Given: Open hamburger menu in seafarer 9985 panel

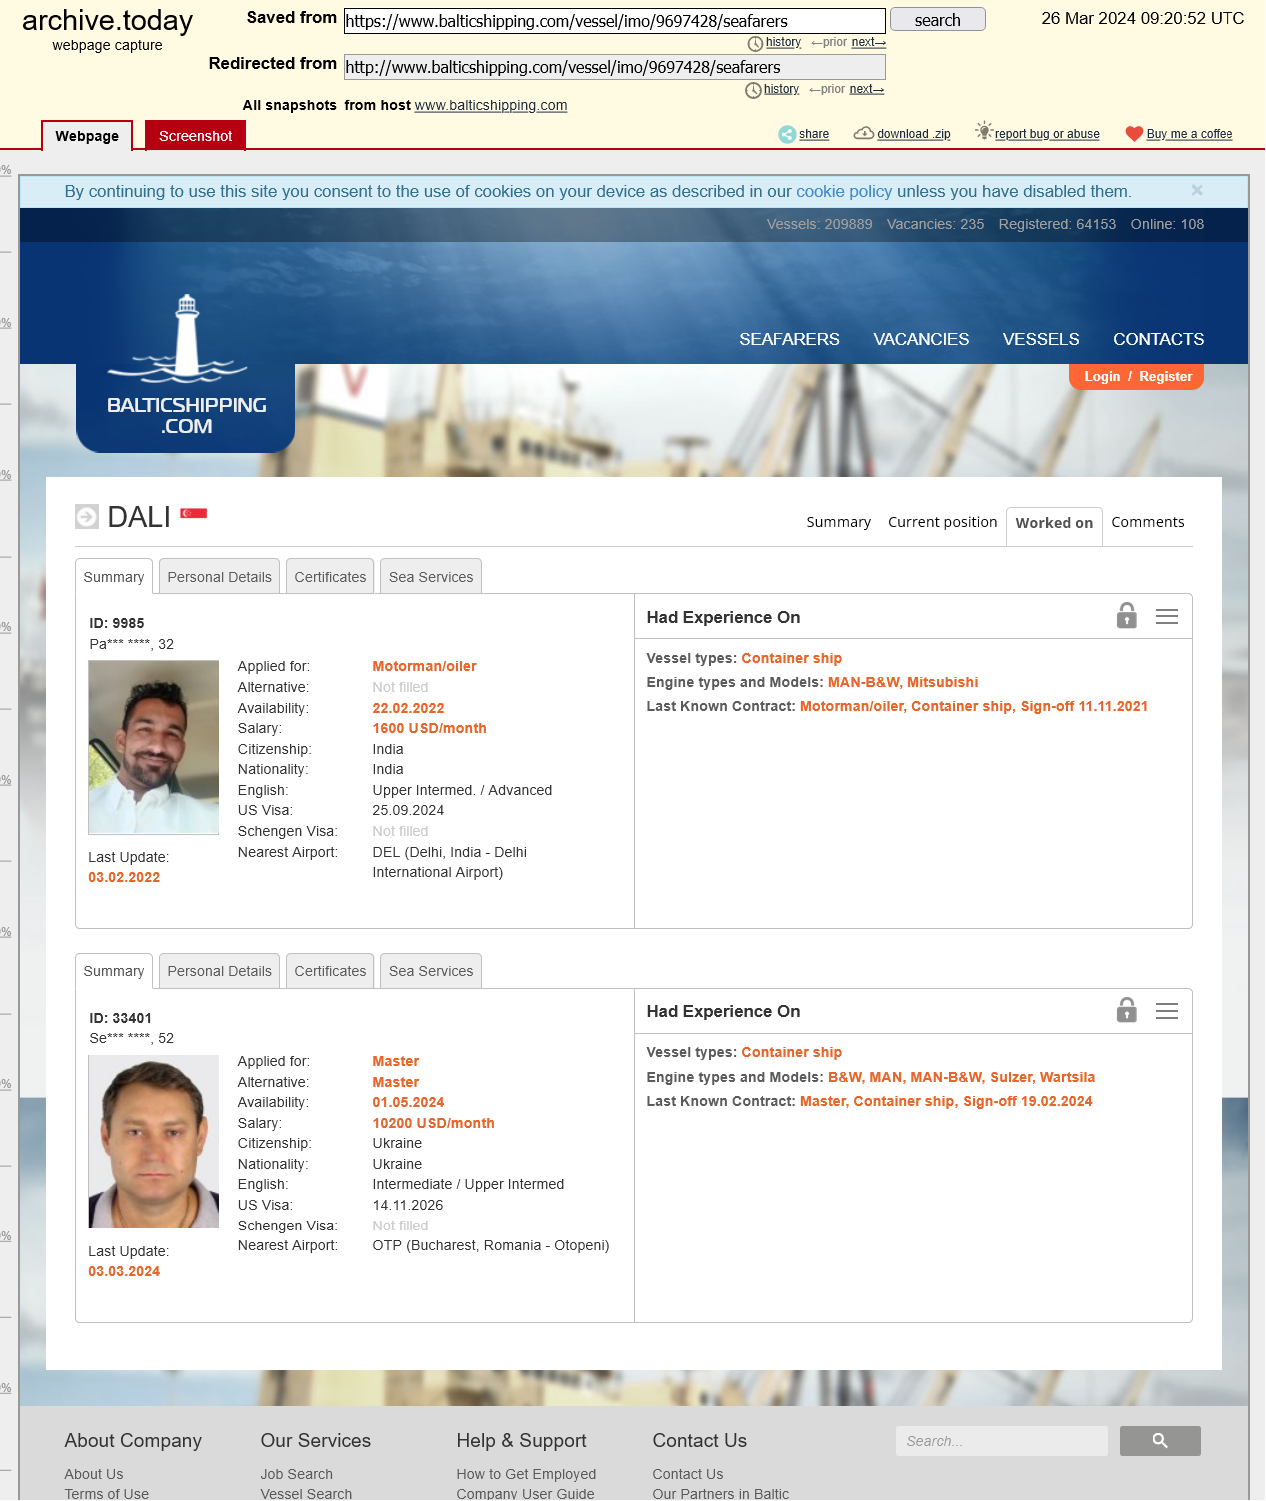Looking at the screenshot, I should tap(1166, 617).
